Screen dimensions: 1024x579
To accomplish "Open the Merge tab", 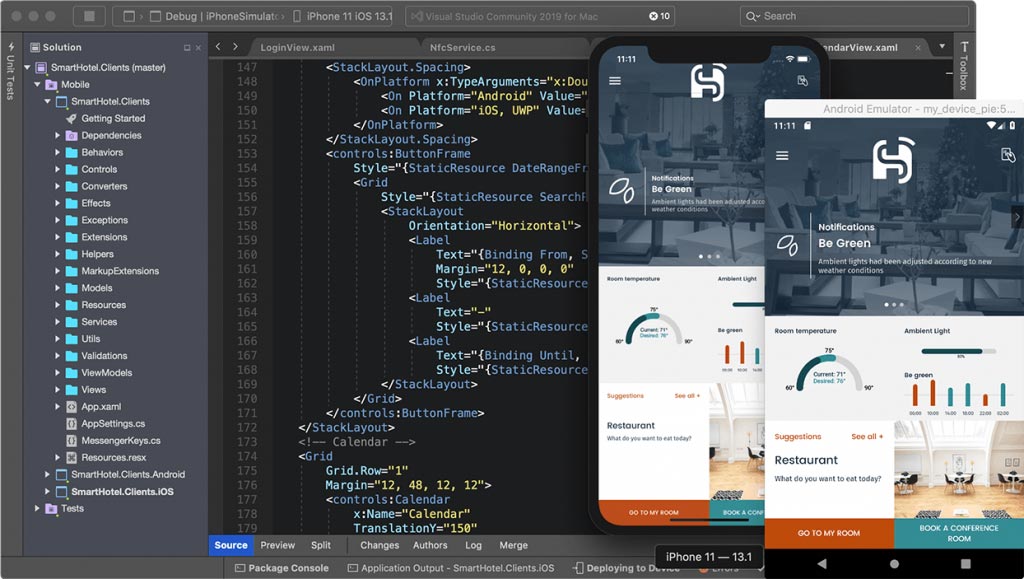I will tap(513, 545).
